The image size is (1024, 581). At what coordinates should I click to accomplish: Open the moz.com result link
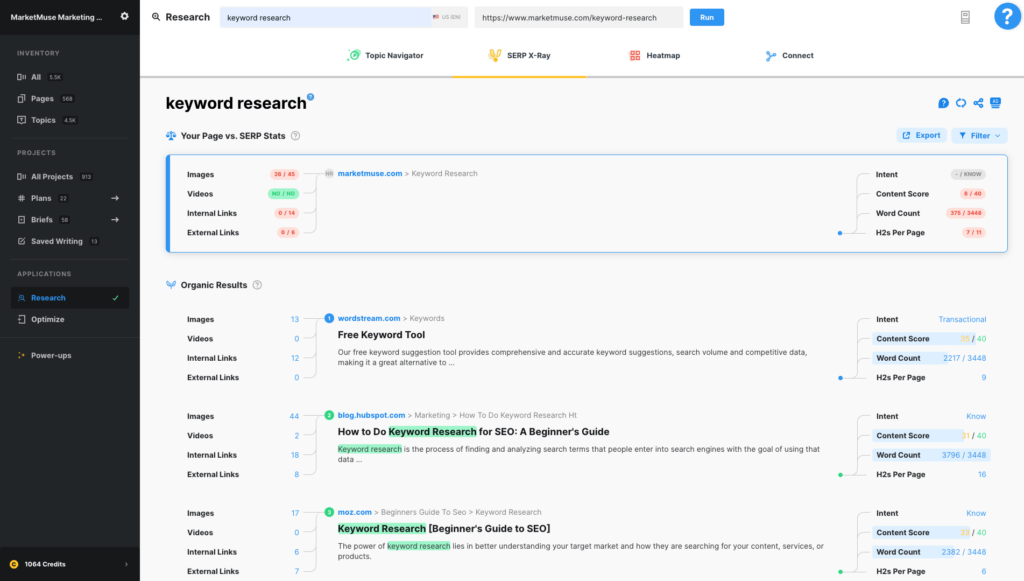(355, 512)
